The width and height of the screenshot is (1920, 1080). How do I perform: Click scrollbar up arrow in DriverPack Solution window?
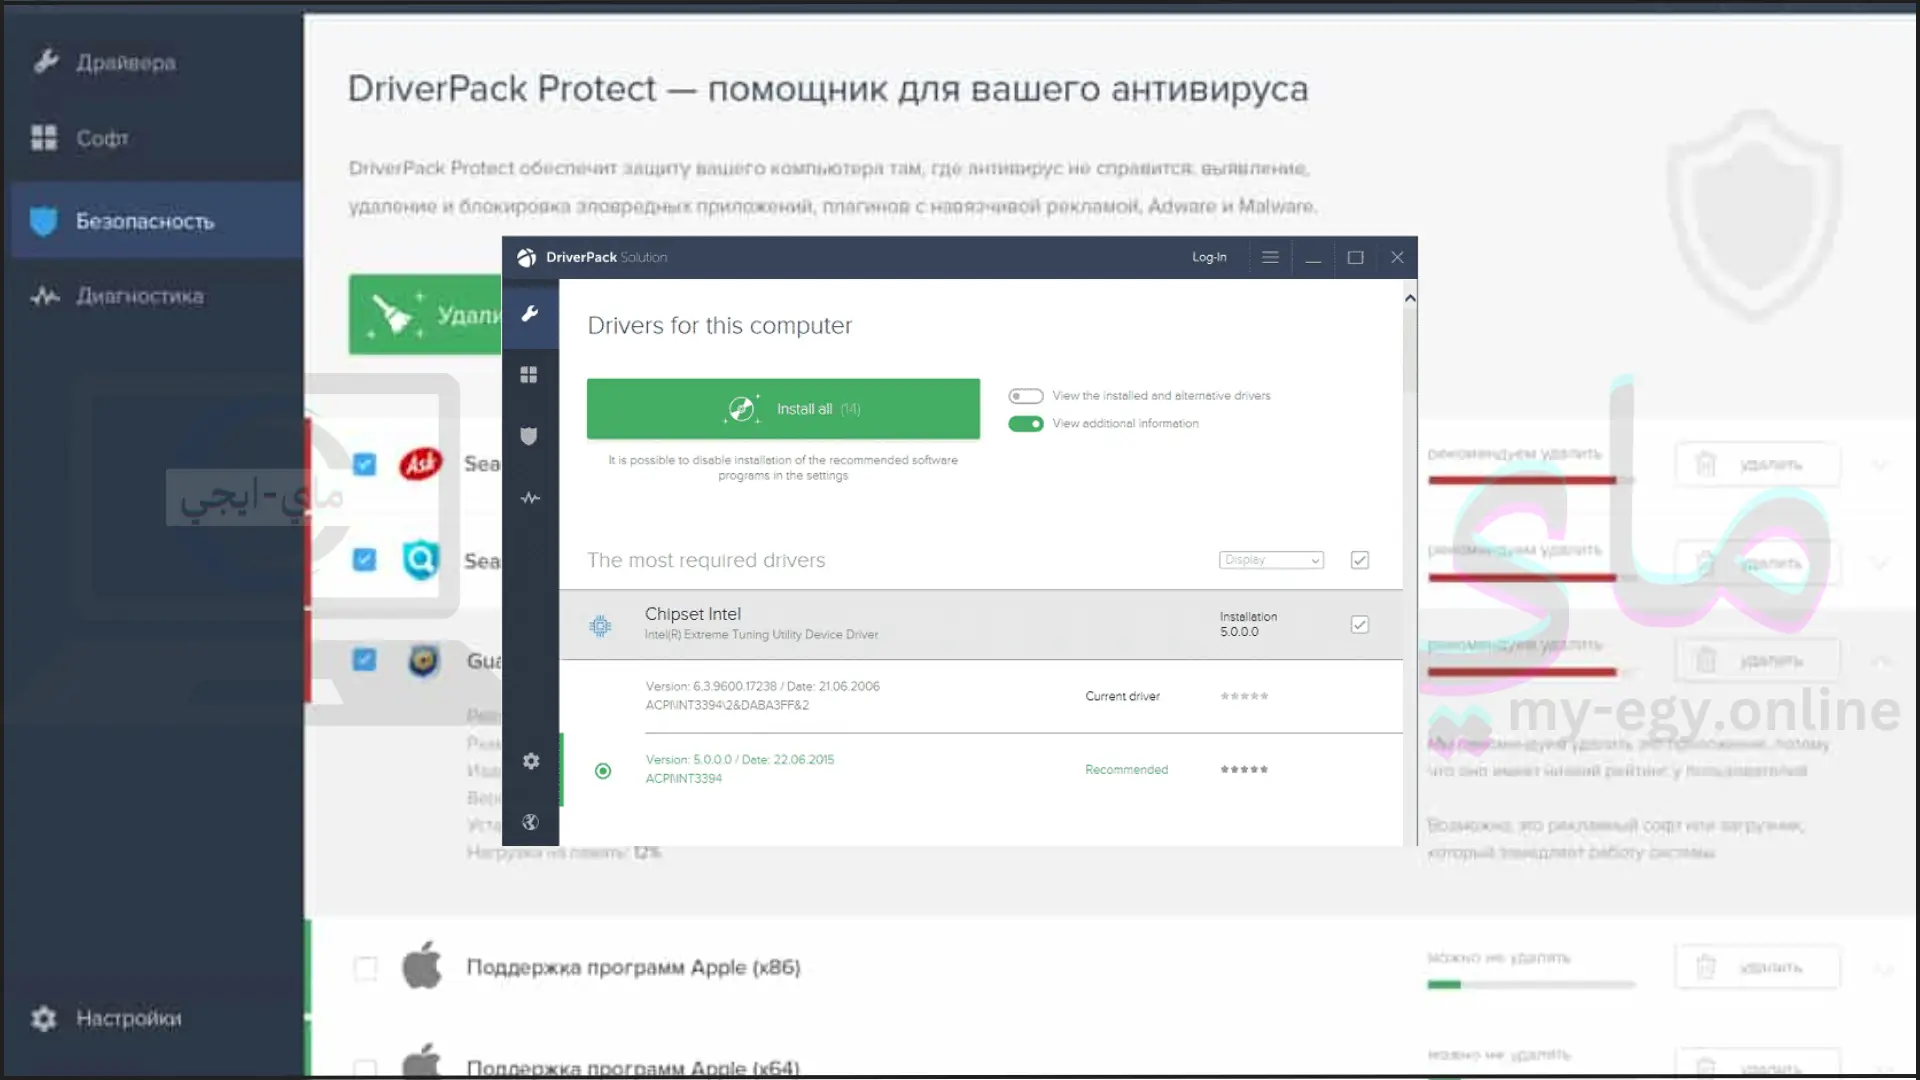coord(1410,298)
